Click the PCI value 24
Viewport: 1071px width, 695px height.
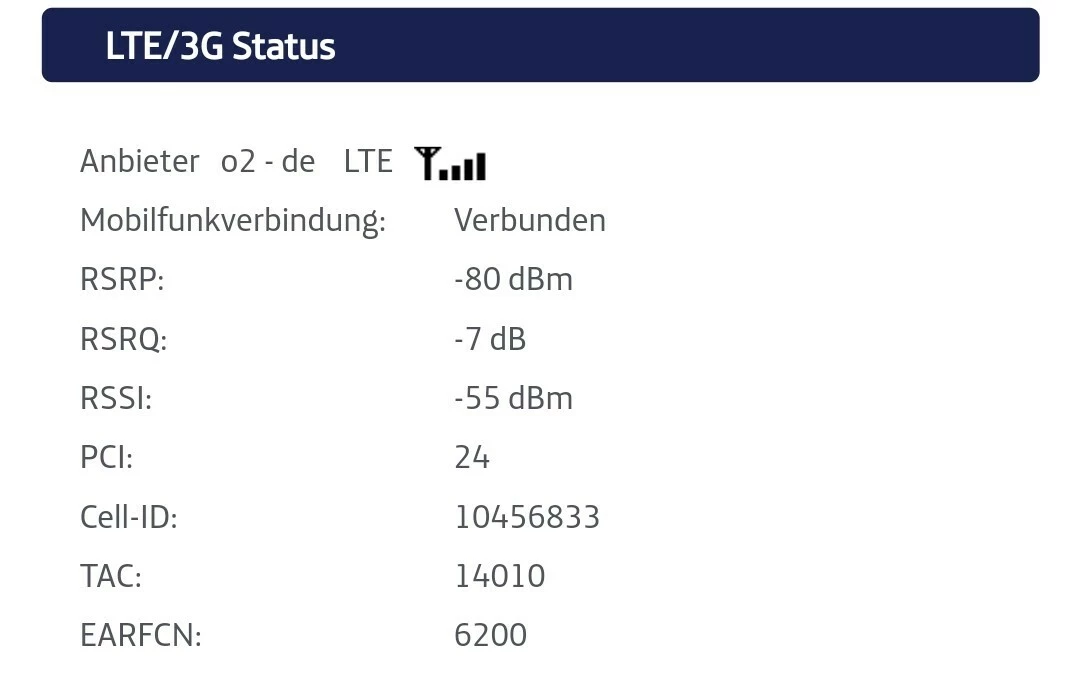point(472,457)
